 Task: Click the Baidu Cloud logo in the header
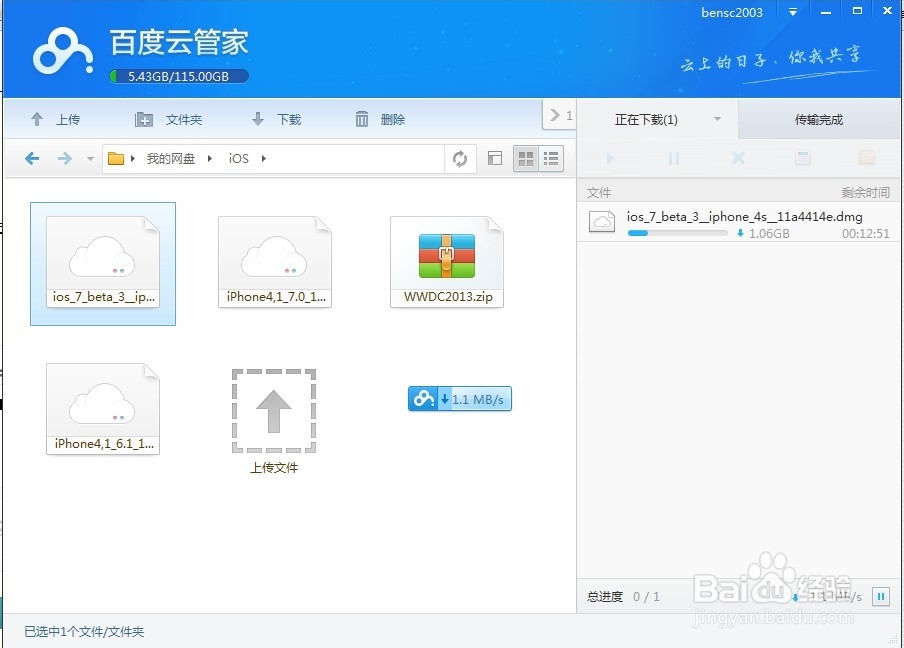coord(62,50)
